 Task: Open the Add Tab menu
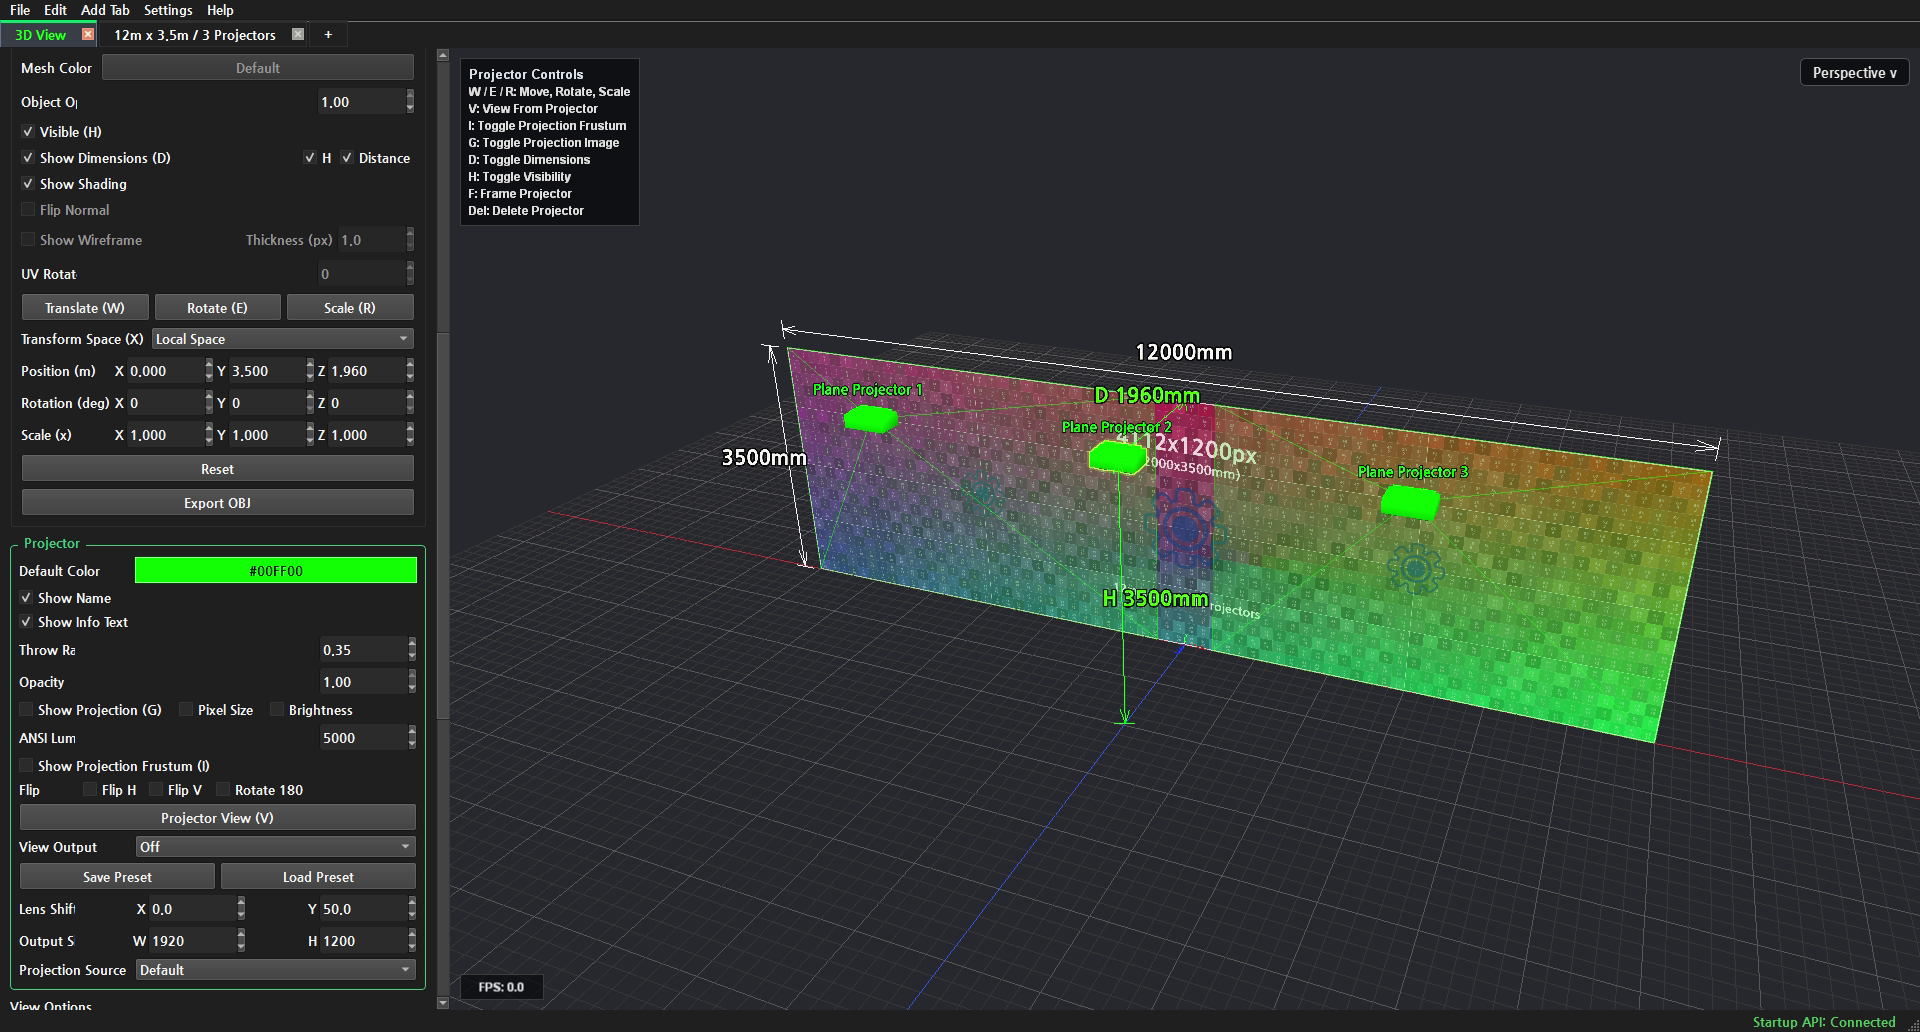point(105,10)
